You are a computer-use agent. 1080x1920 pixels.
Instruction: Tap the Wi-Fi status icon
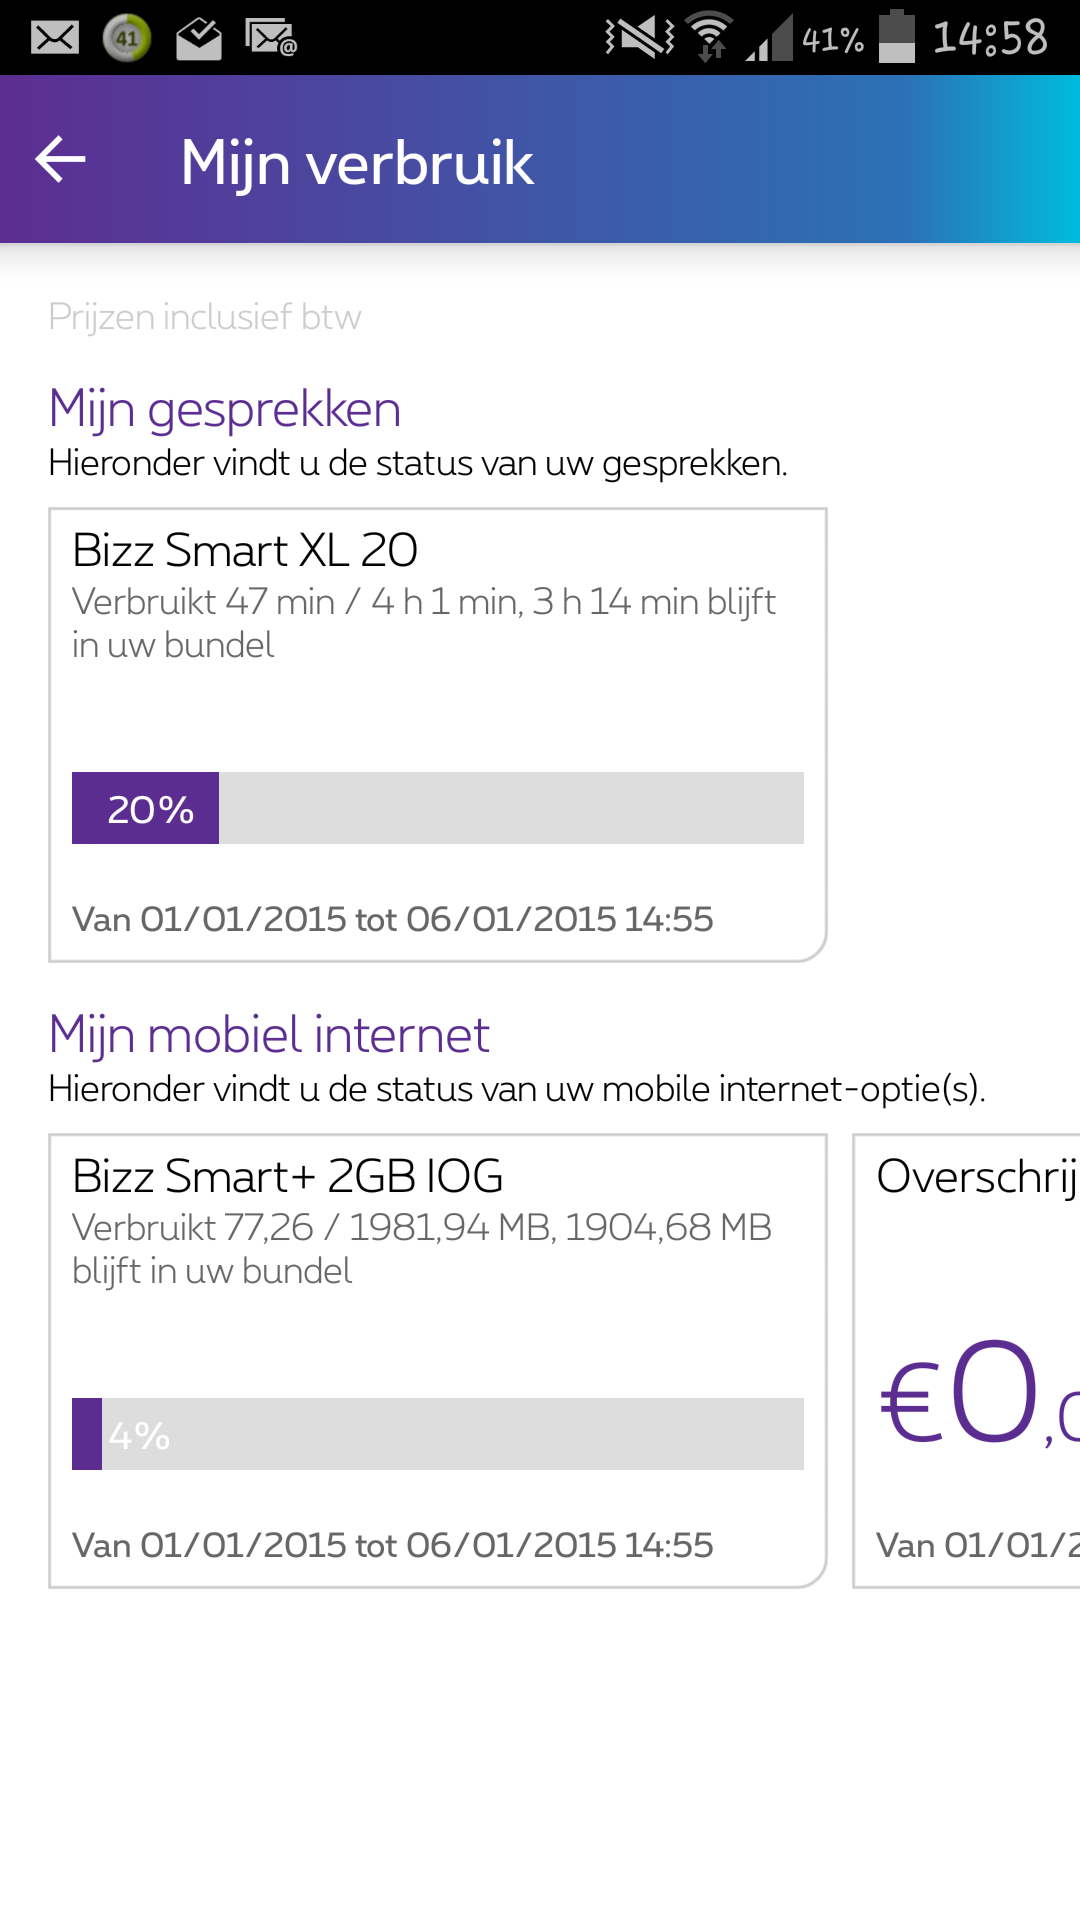(710, 38)
